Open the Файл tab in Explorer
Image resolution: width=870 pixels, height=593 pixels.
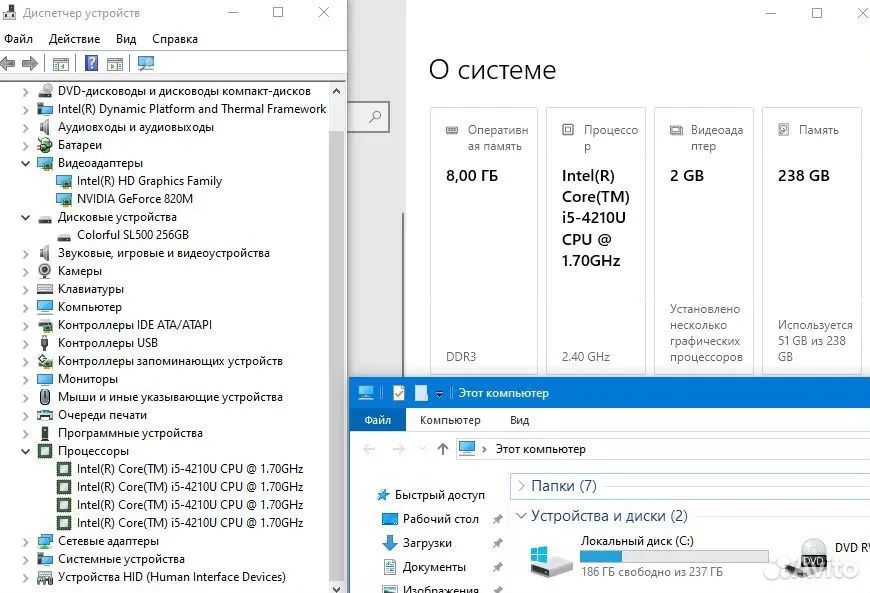pos(378,420)
